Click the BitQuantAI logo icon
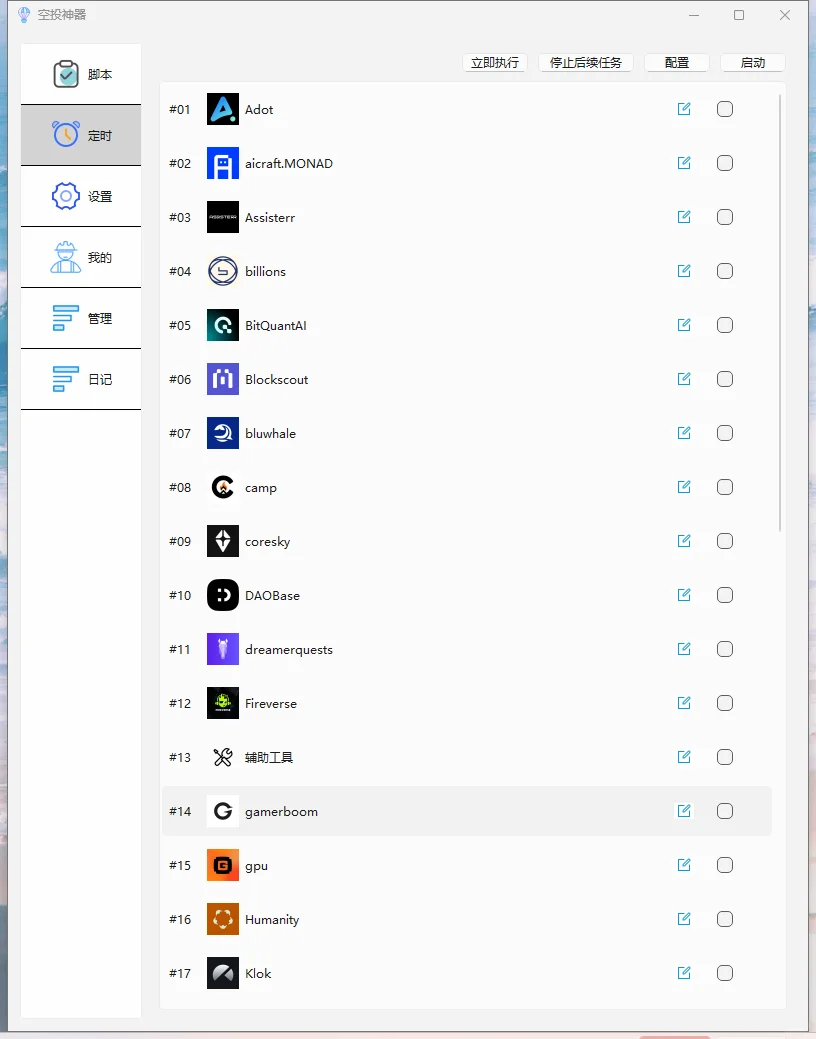 [223, 325]
